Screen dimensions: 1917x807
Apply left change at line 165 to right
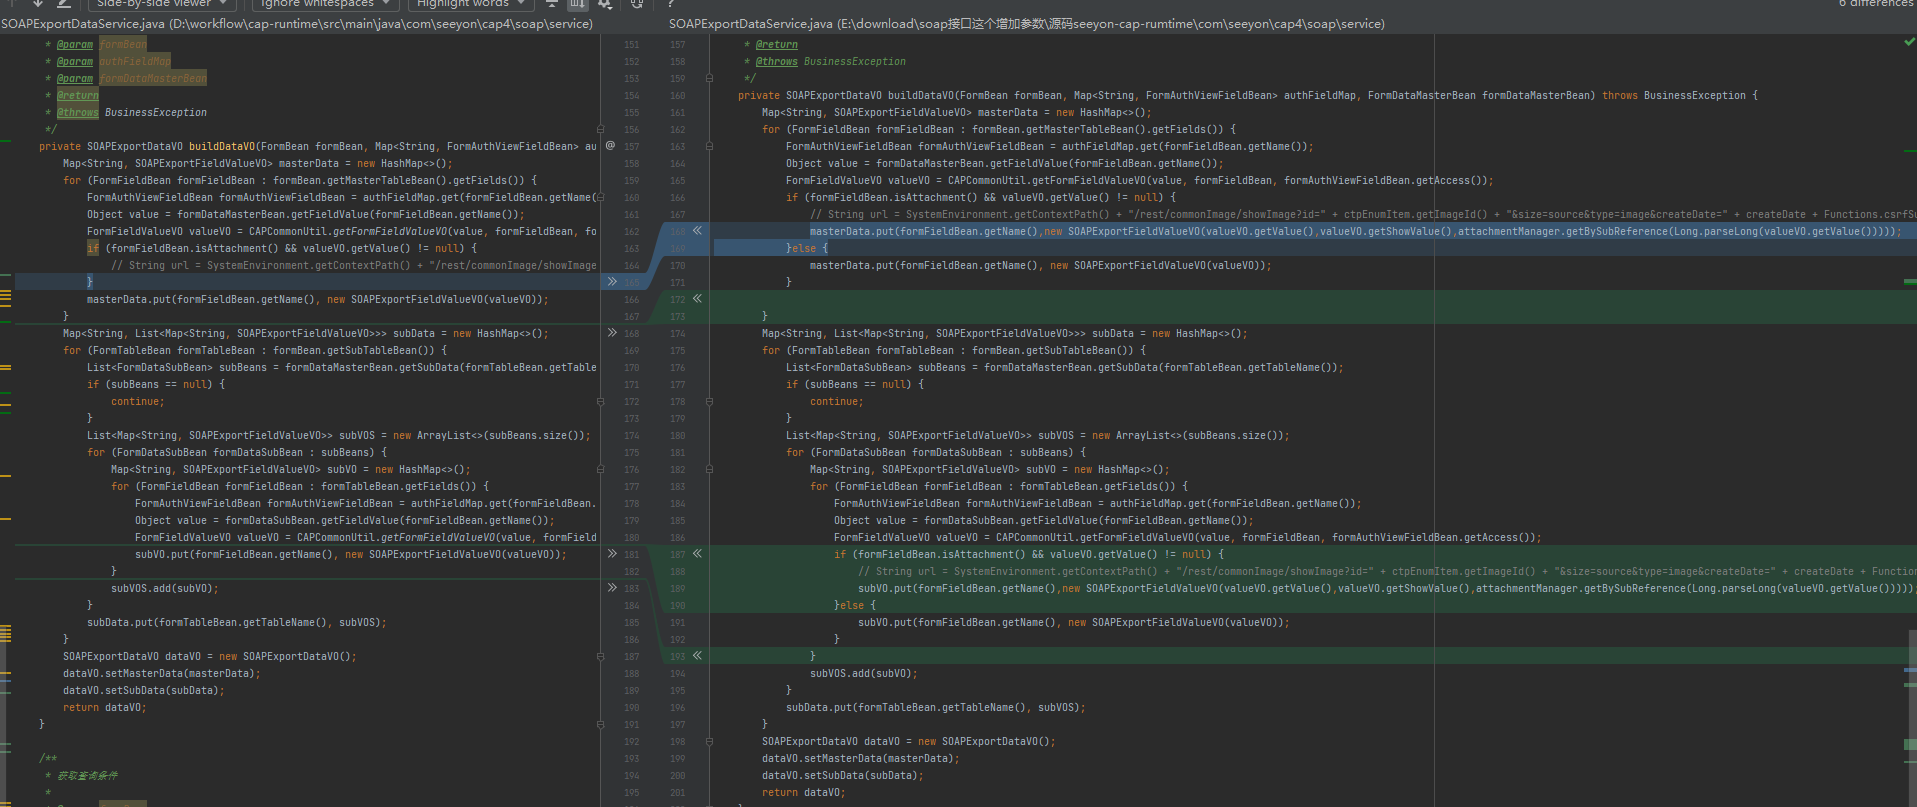click(x=612, y=282)
